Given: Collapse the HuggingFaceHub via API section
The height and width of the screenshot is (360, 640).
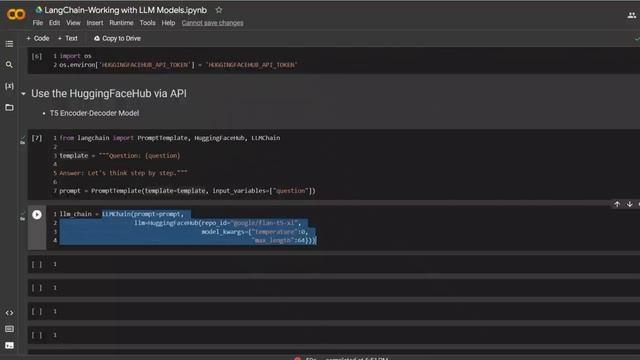Looking at the screenshot, I should 23,94.
